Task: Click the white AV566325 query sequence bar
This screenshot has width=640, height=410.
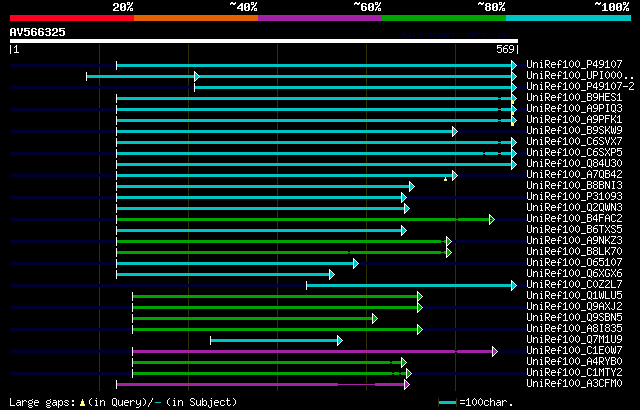Action: tap(264, 41)
